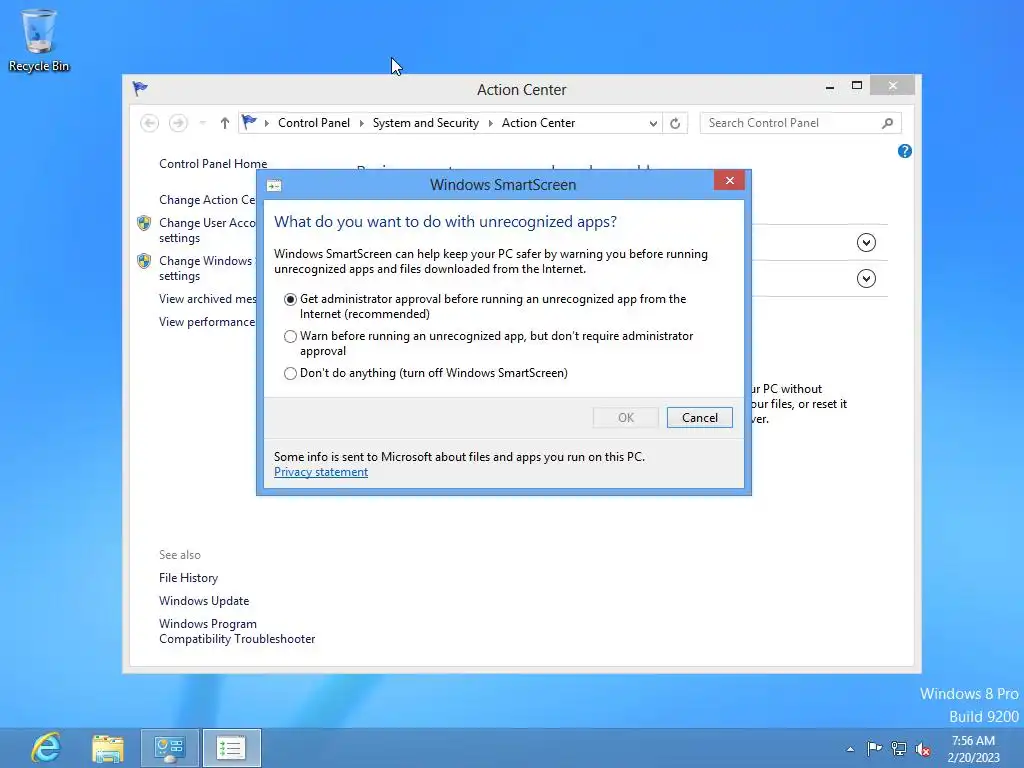Screen dimensions: 1024x768
Task: Expand the second Action Center section chevron
Action: click(866, 279)
